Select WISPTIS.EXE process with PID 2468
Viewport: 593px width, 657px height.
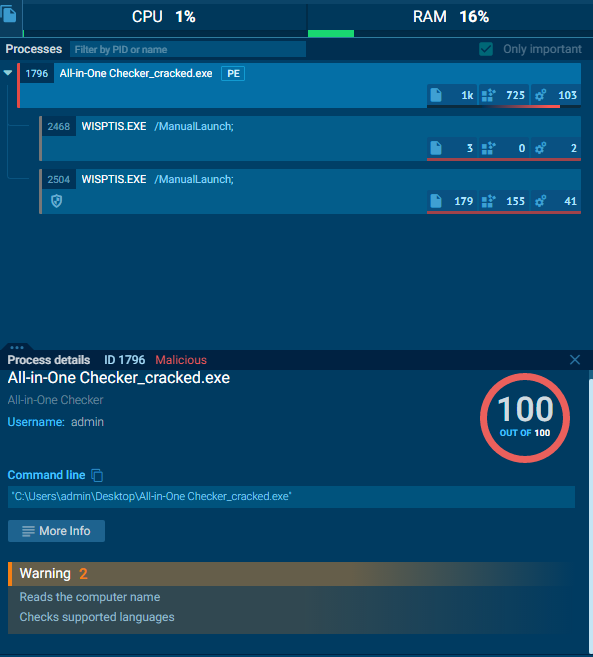(x=310, y=139)
